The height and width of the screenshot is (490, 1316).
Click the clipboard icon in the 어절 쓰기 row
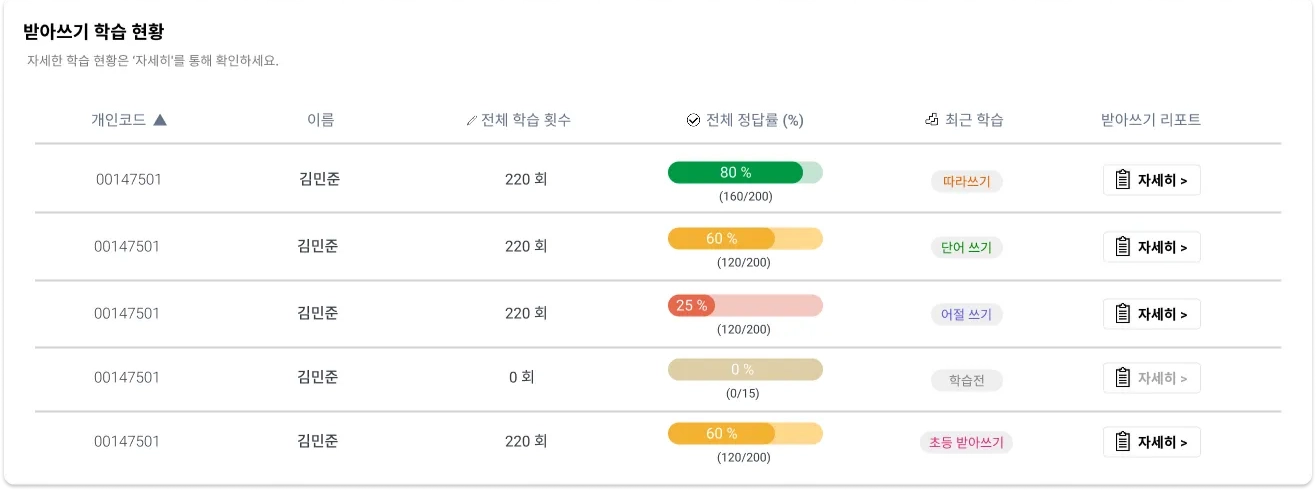1122,314
